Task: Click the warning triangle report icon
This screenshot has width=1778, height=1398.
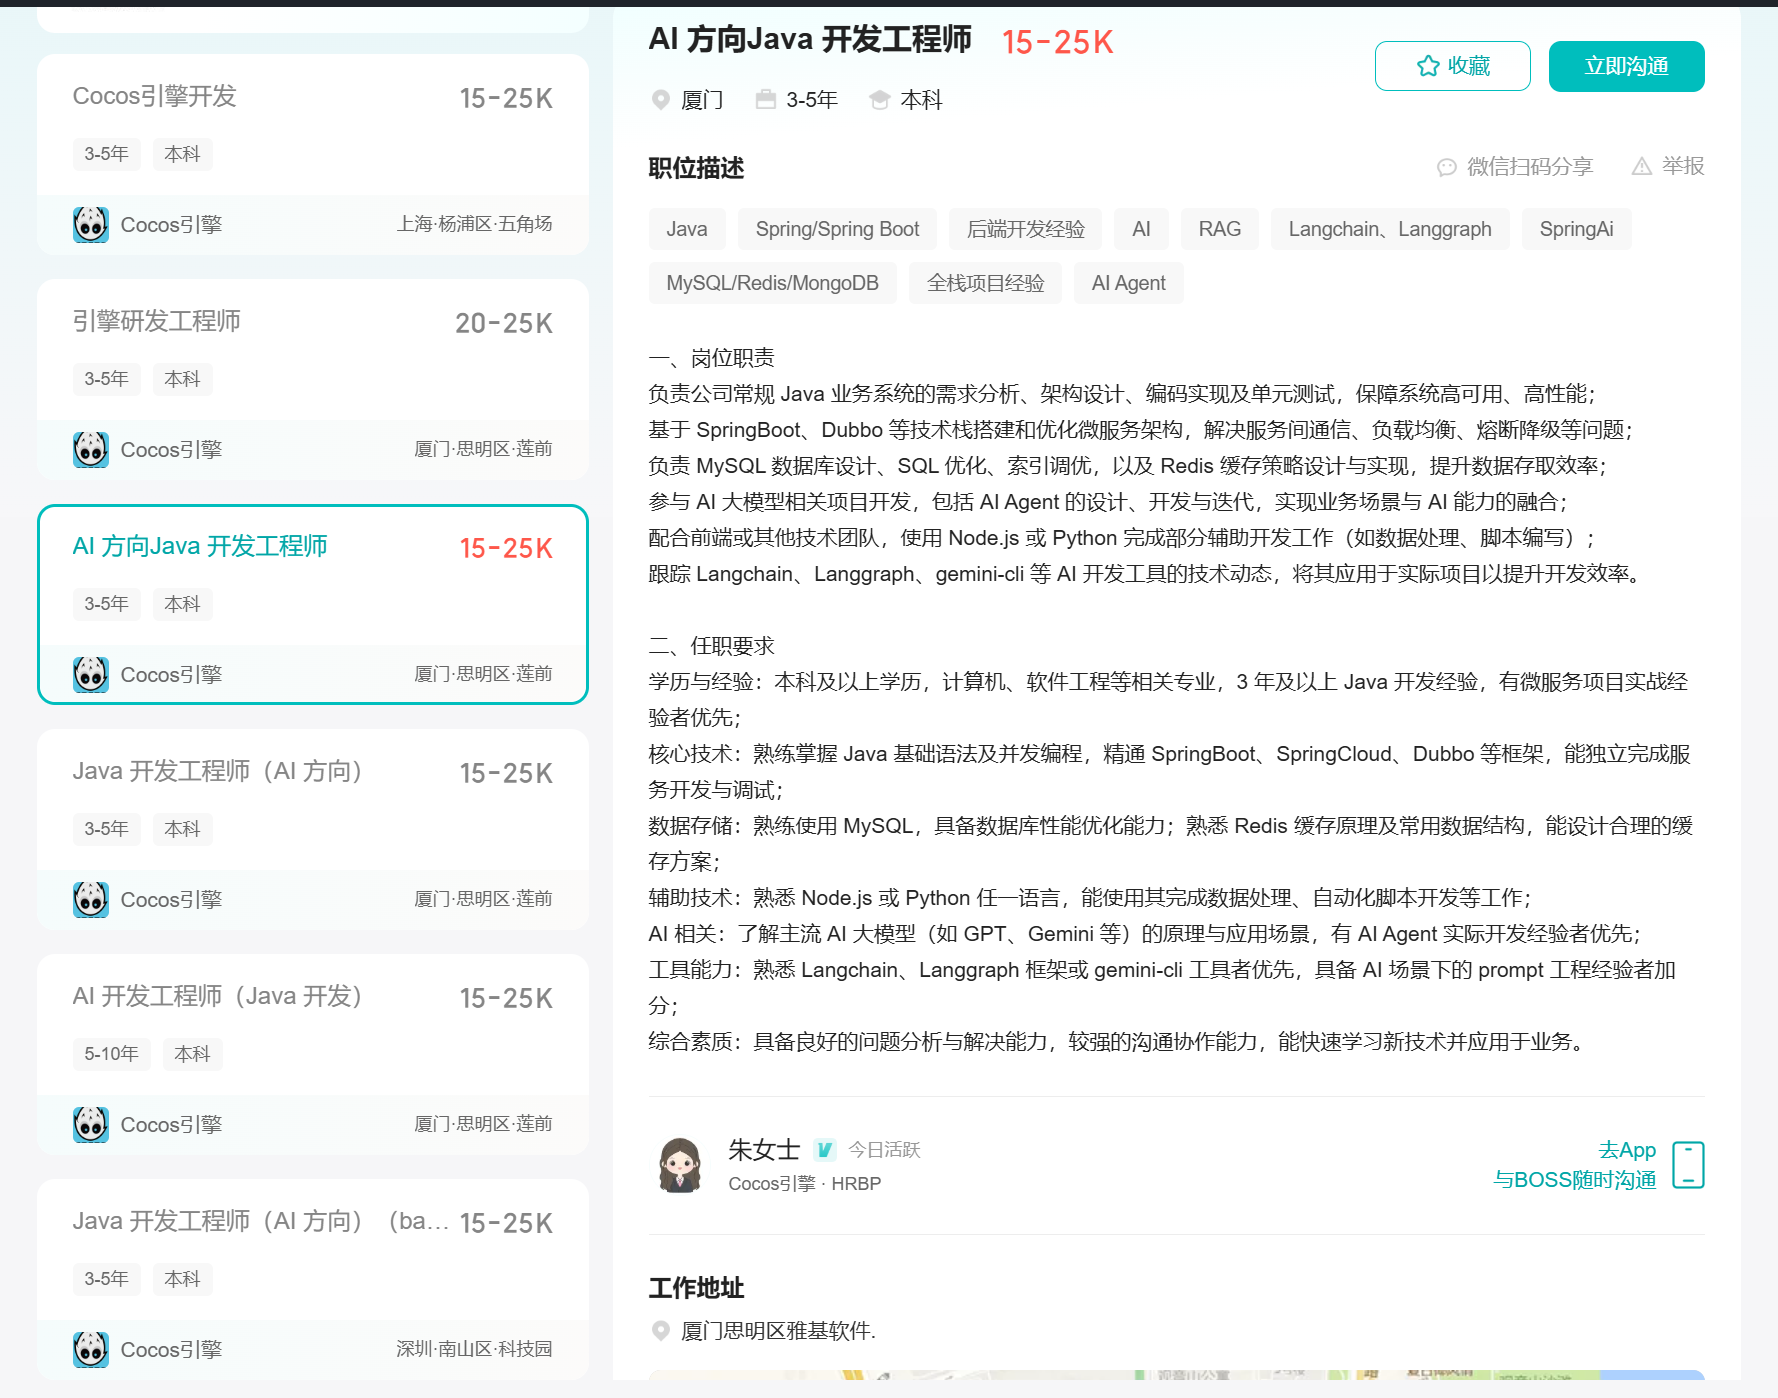Action: pos(1641,166)
